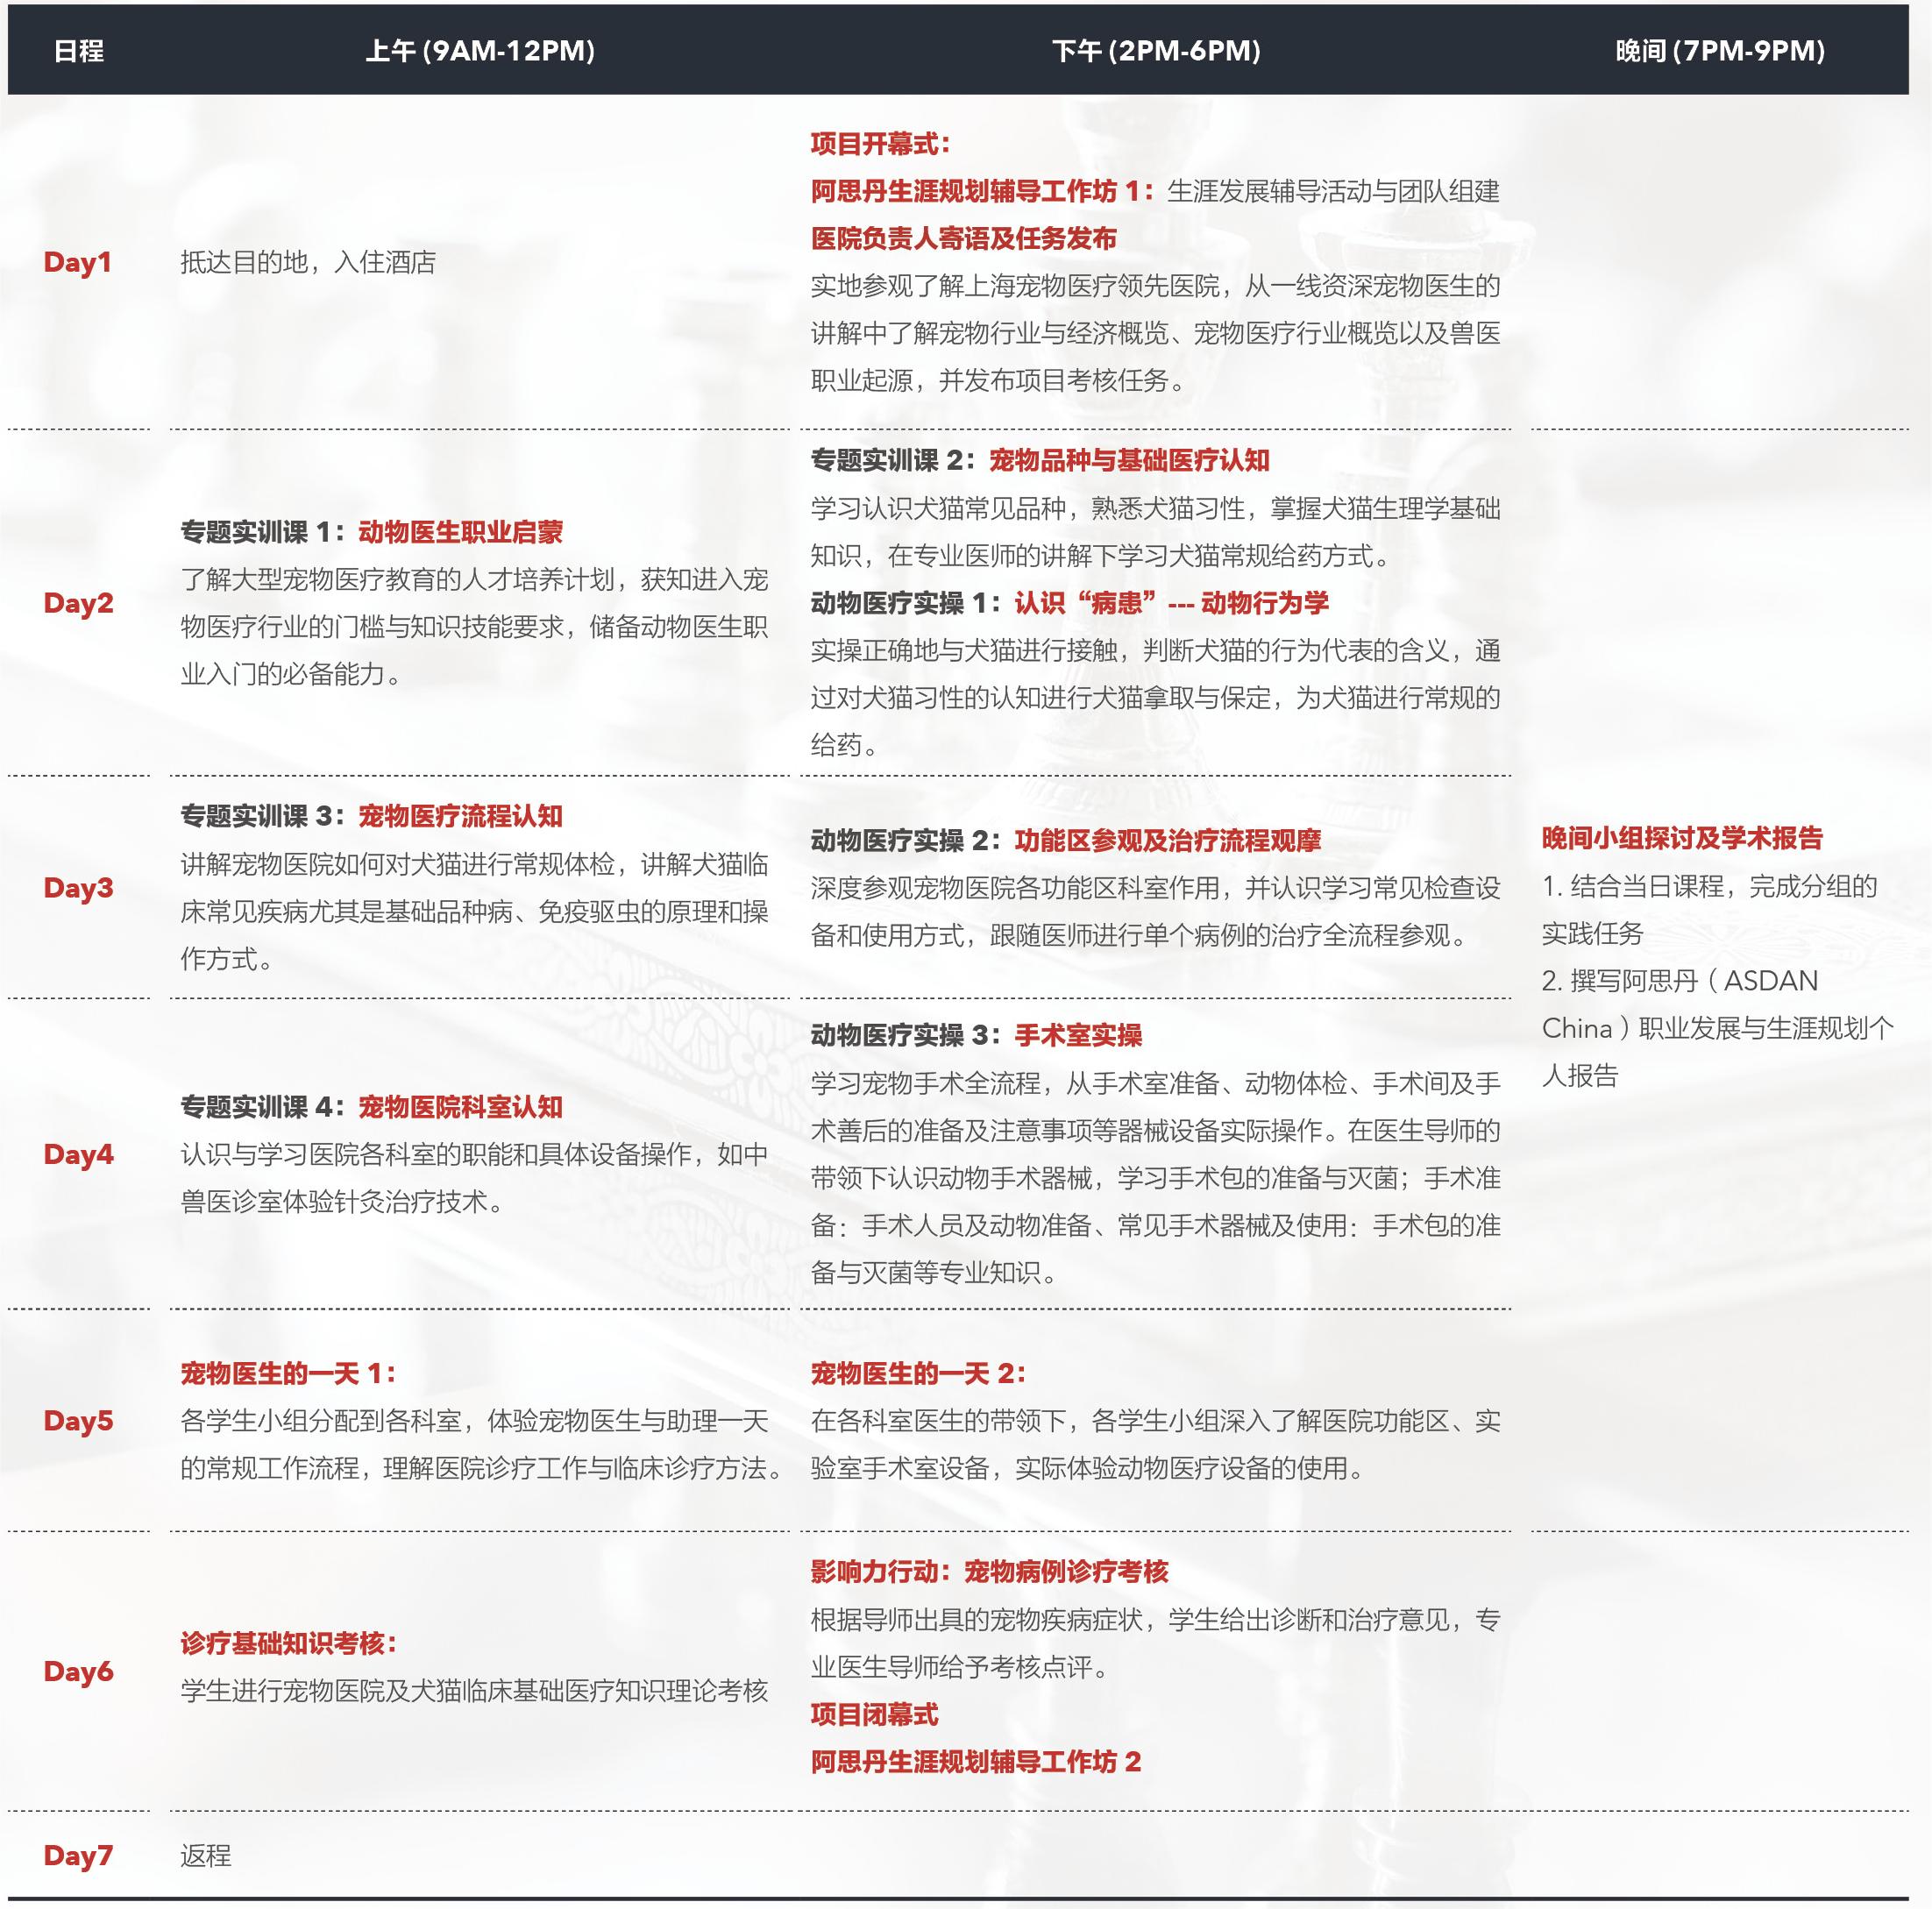Click the label 专题实训课 3
This screenshot has width=1932, height=1909.
262,816
